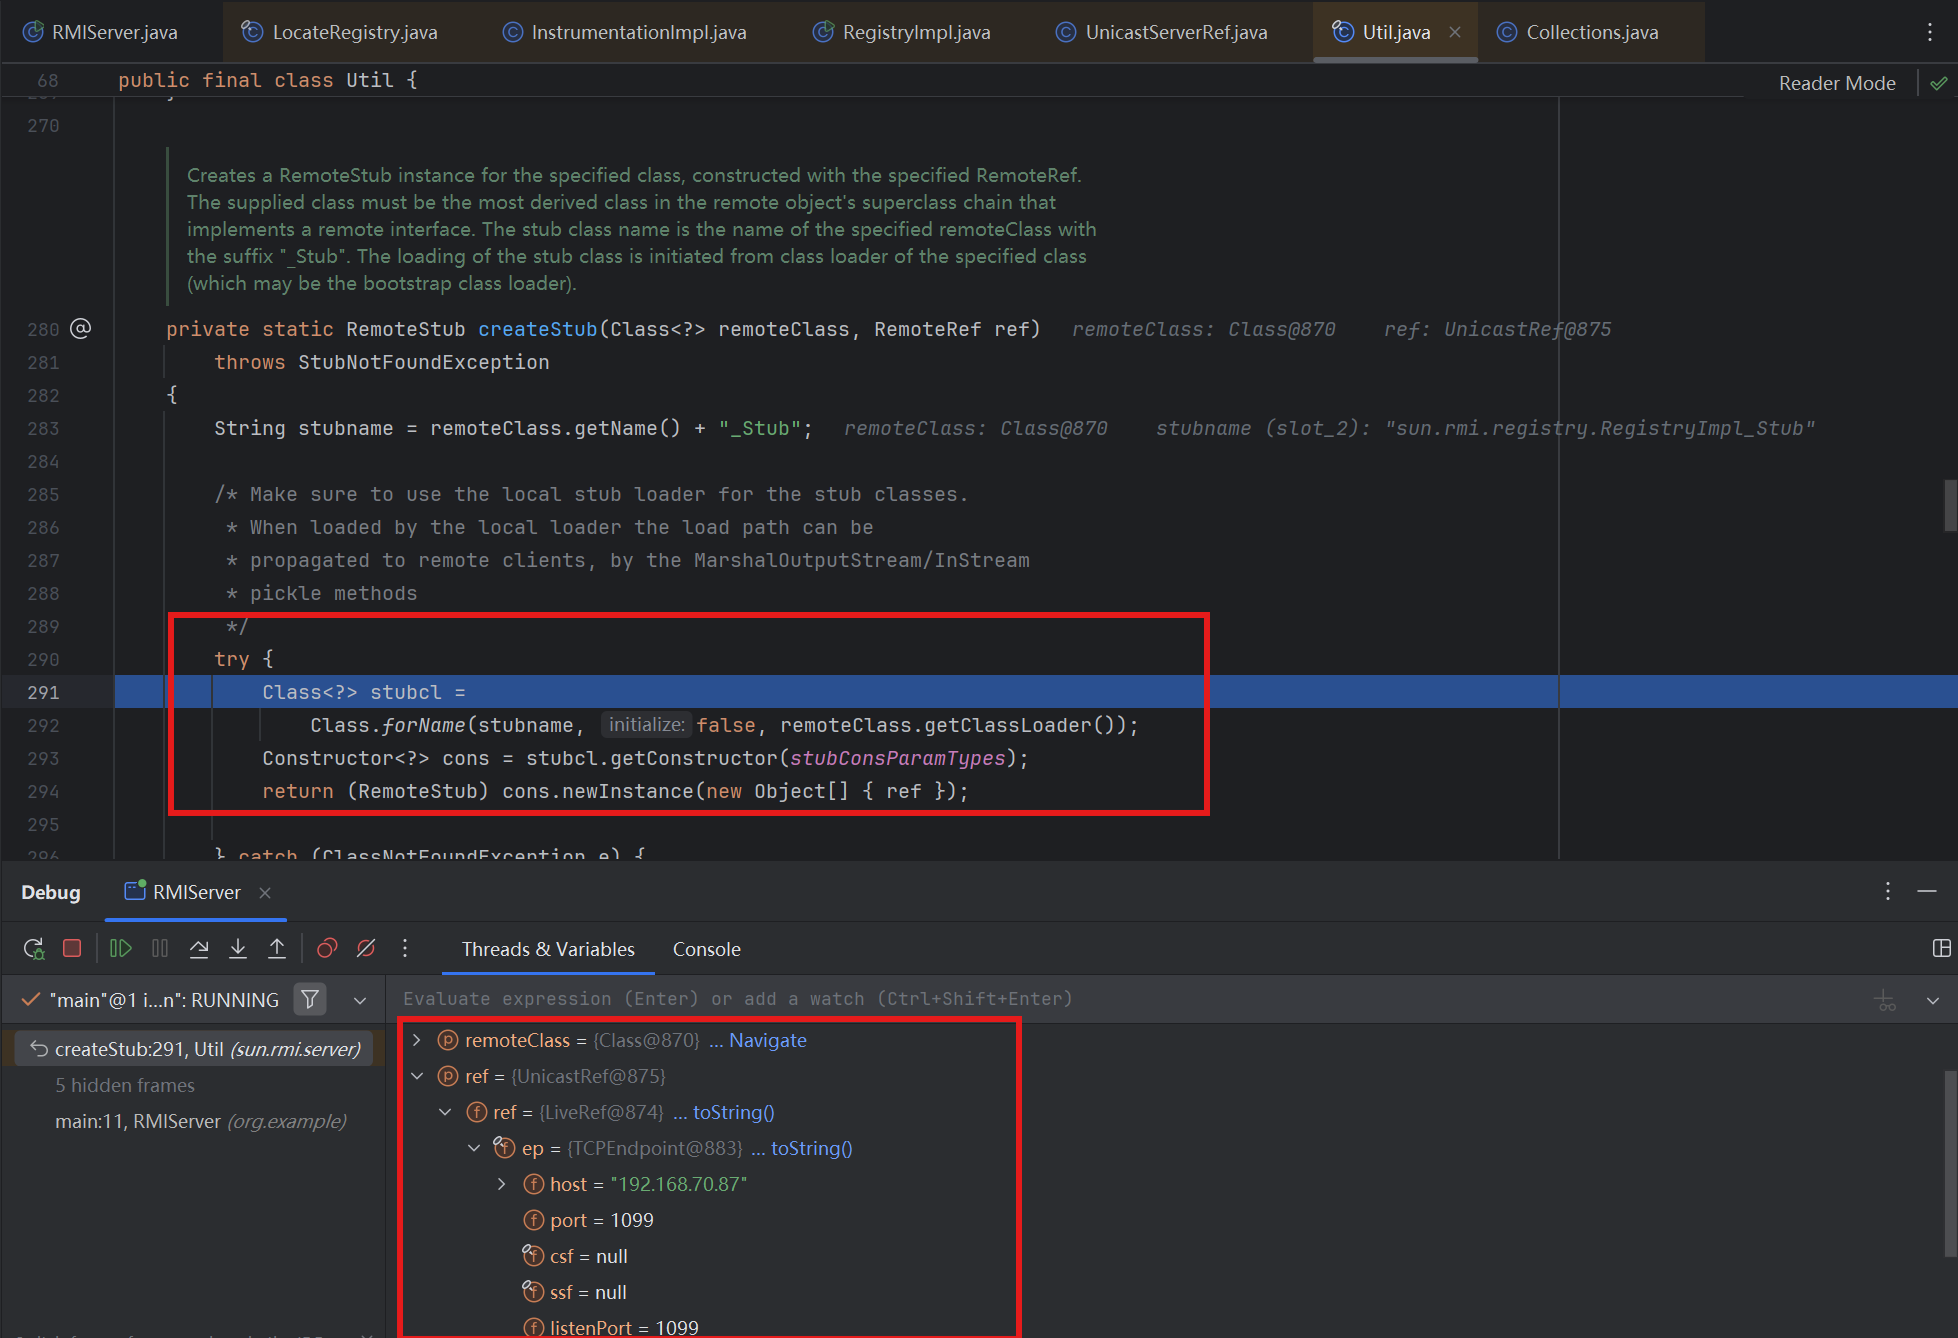Viewport: 1958px width, 1338px height.
Task: Expand the evaluate expression history dropdown
Action: (1933, 999)
